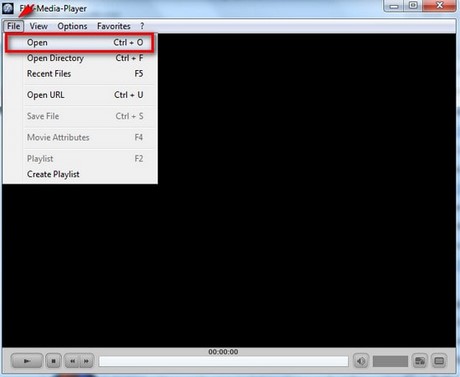Viewport: 460px width, 377px height.
Task: Click the second-to-last icon in the control bar
Action: click(420, 361)
